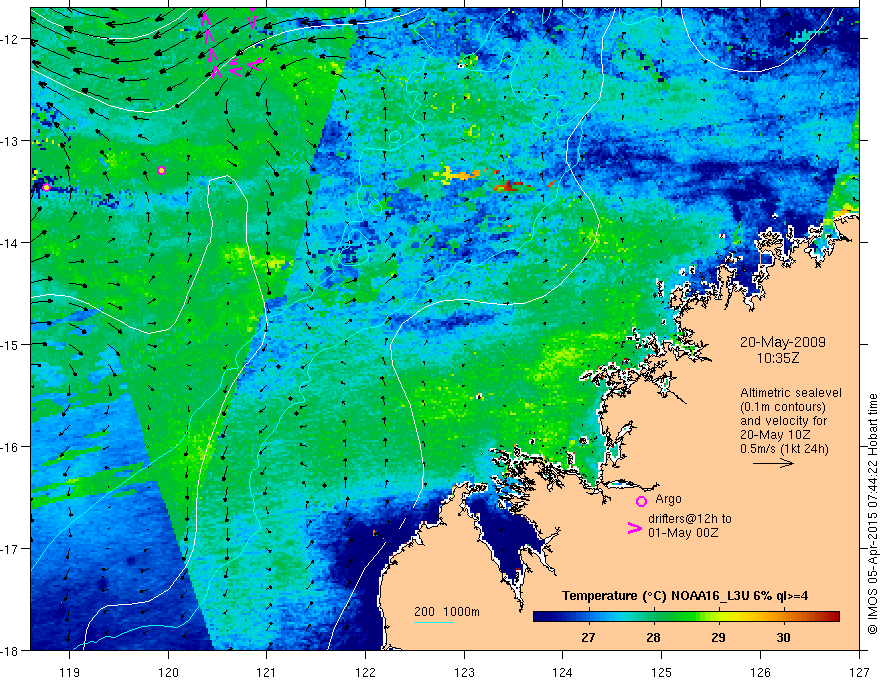Click the 120 longitude axis label
Image resolution: width=880 pixels, height=680 pixels.
(x=168, y=672)
